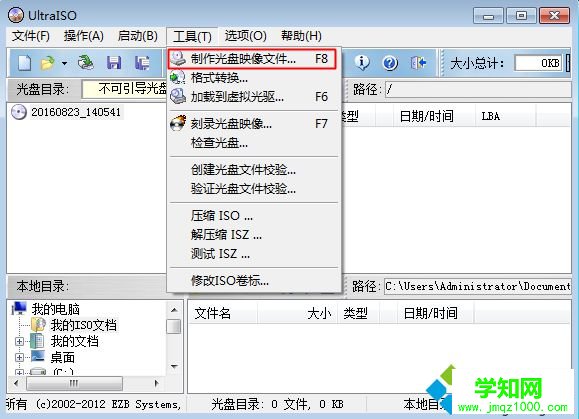The height and width of the screenshot is (419, 579).
Task: Click the upper 路径 field showing /
Action: tap(478, 89)
